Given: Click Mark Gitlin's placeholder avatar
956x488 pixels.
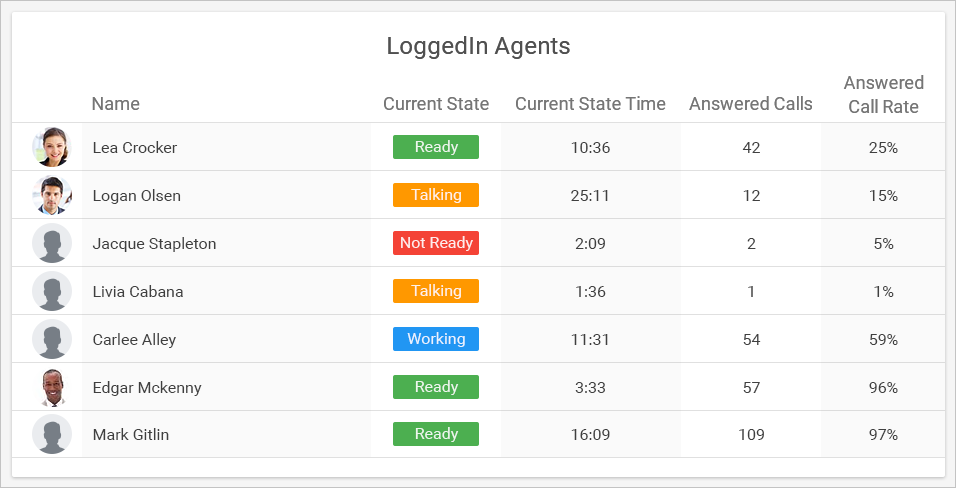Looking at the screenshot, I should coord(52,434).
